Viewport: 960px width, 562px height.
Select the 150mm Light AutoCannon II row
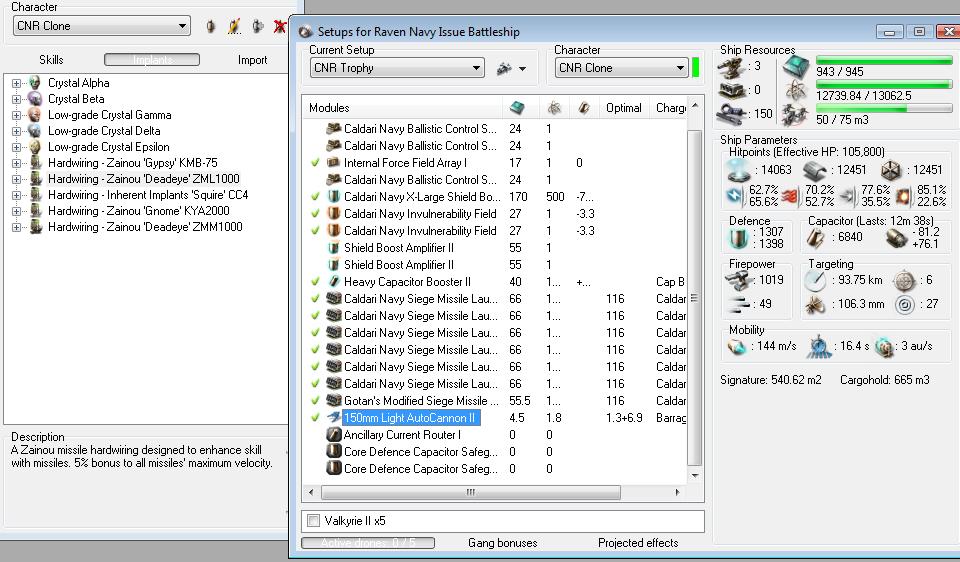(x=494, y=418)
